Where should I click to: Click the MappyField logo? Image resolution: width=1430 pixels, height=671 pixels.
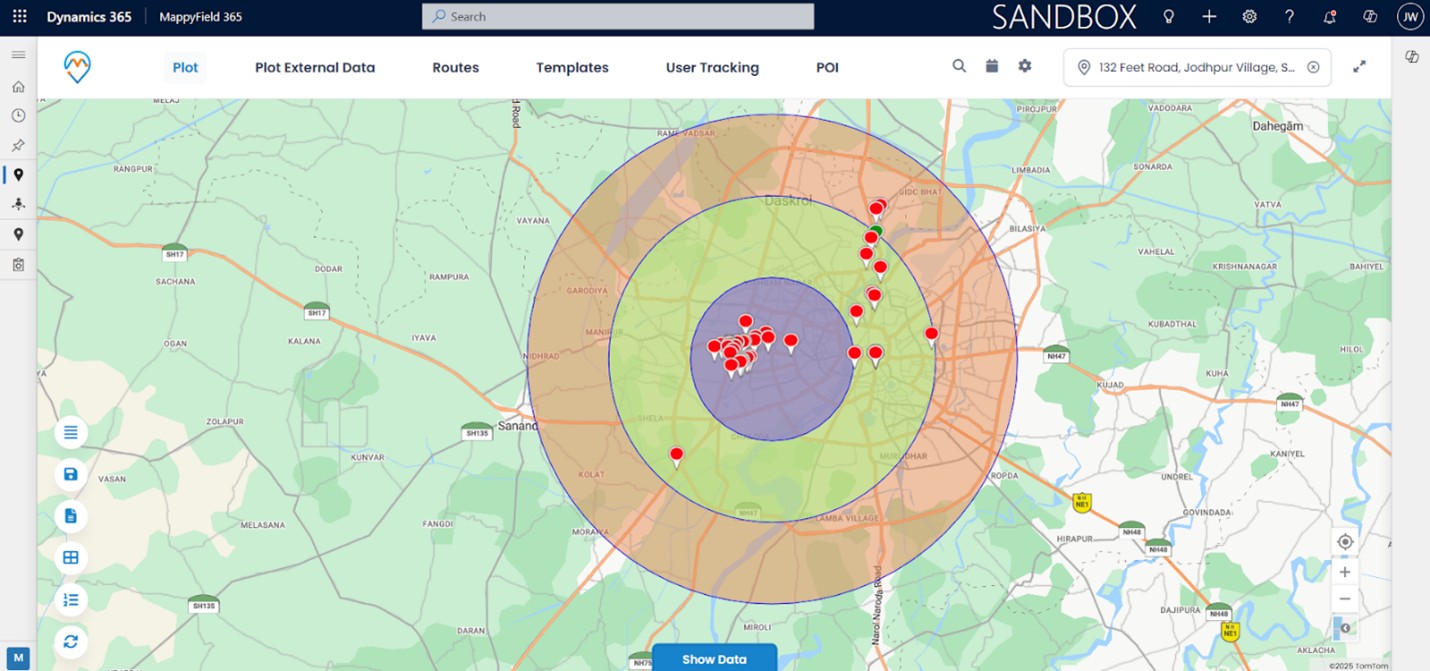coord(77,67)
